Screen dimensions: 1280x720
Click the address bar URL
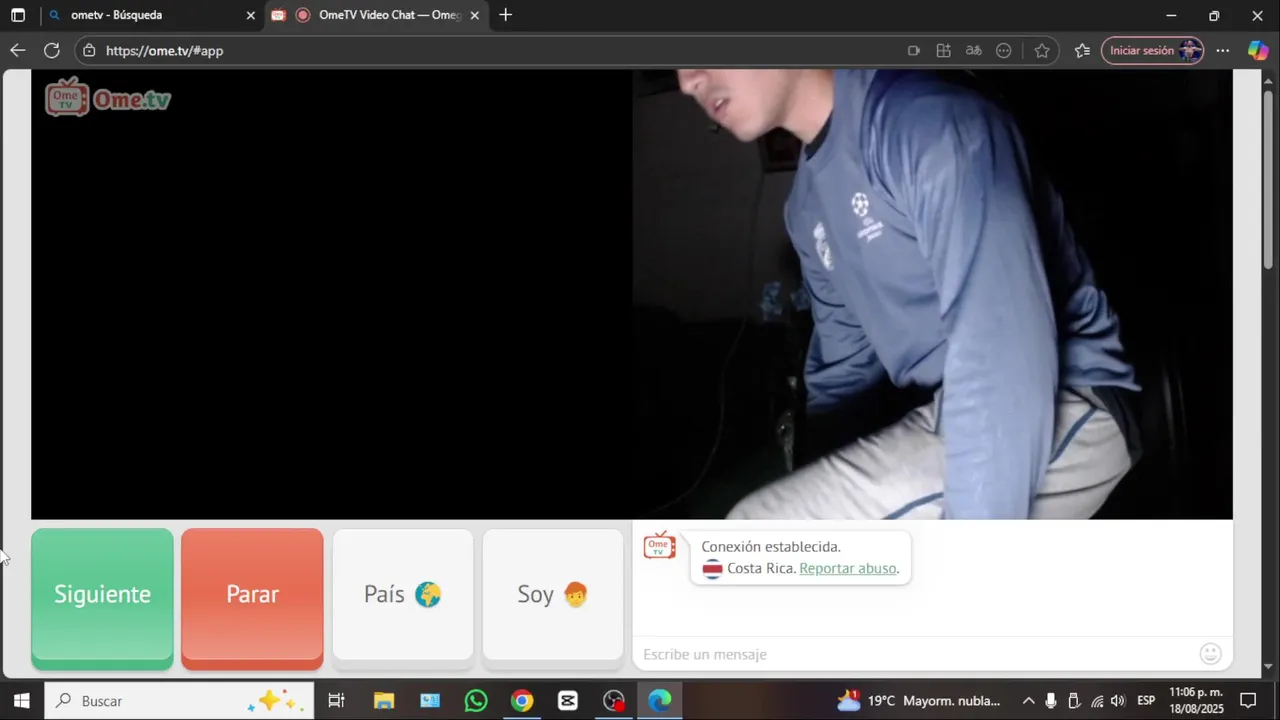click(x=164, y=50)
